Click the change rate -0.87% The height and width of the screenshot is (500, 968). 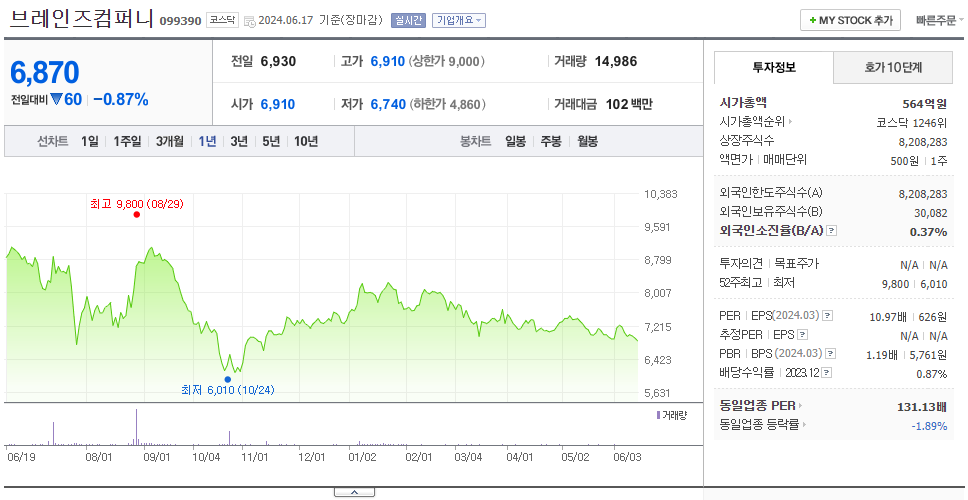(x=121, y=99)
